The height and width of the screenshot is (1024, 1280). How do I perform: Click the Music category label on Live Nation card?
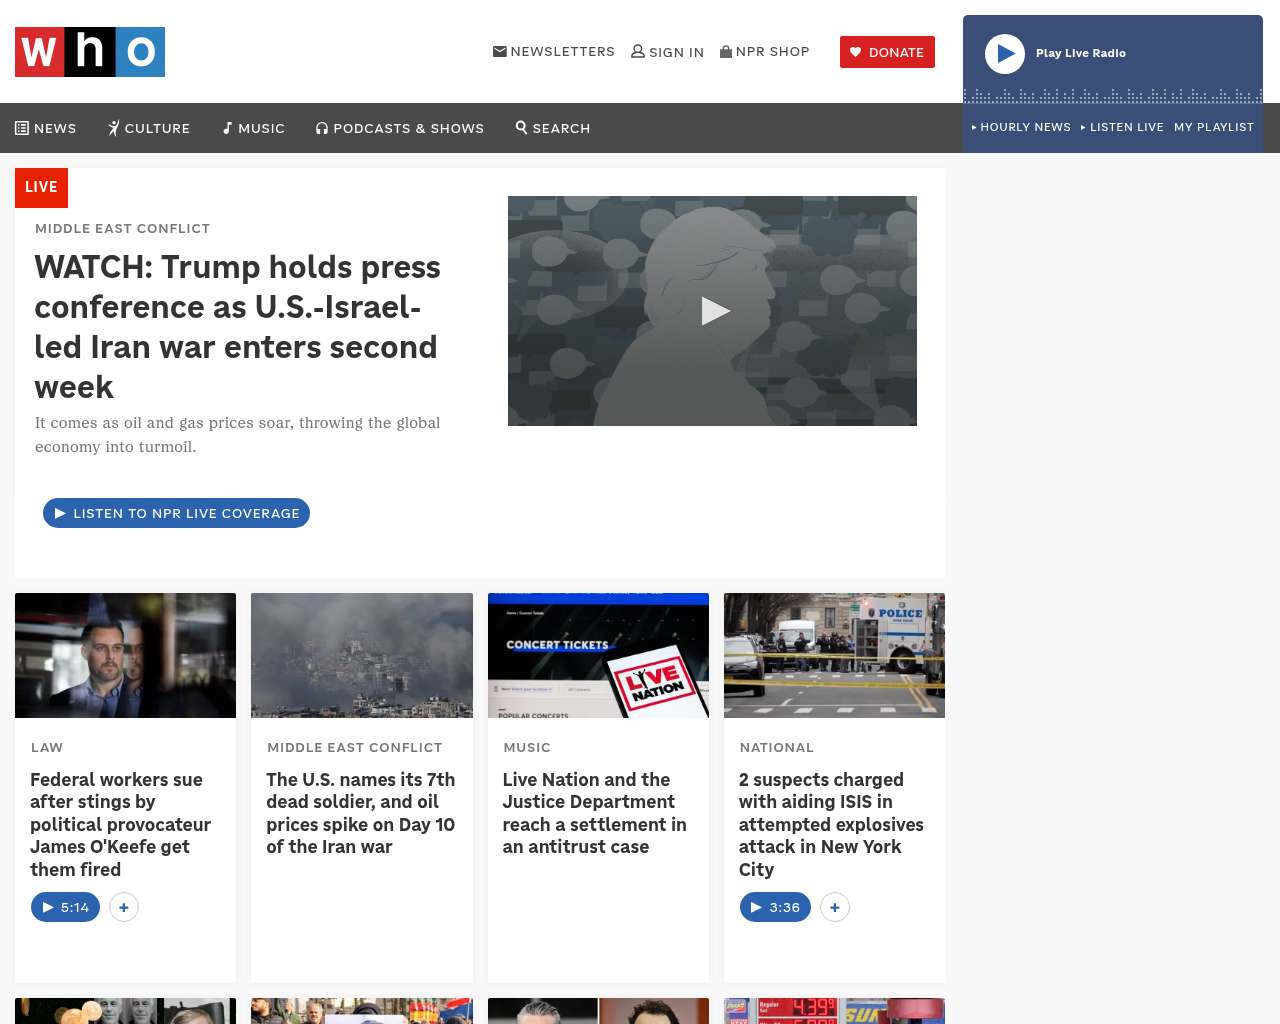coord(527,747)
